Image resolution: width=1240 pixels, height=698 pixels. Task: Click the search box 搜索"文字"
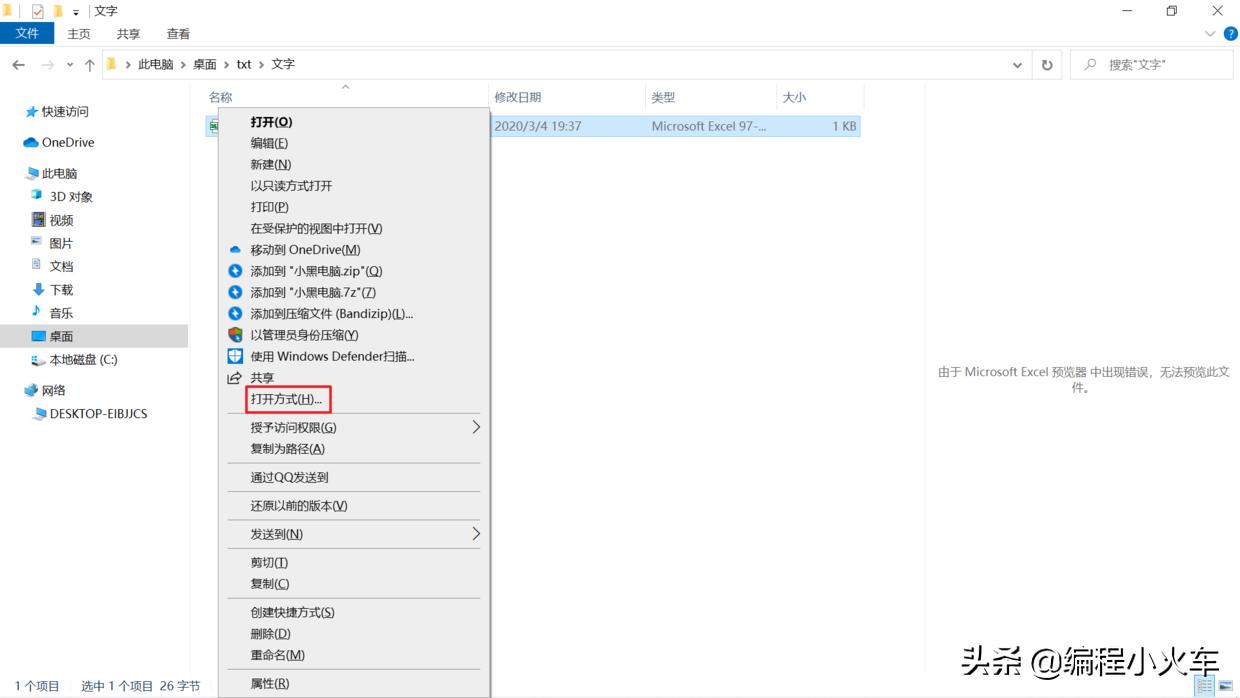tap(1151, 64)
